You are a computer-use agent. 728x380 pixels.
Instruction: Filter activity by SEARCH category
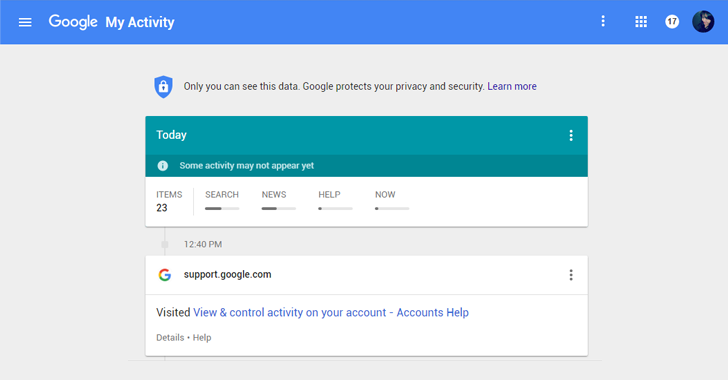click(222, 195)
